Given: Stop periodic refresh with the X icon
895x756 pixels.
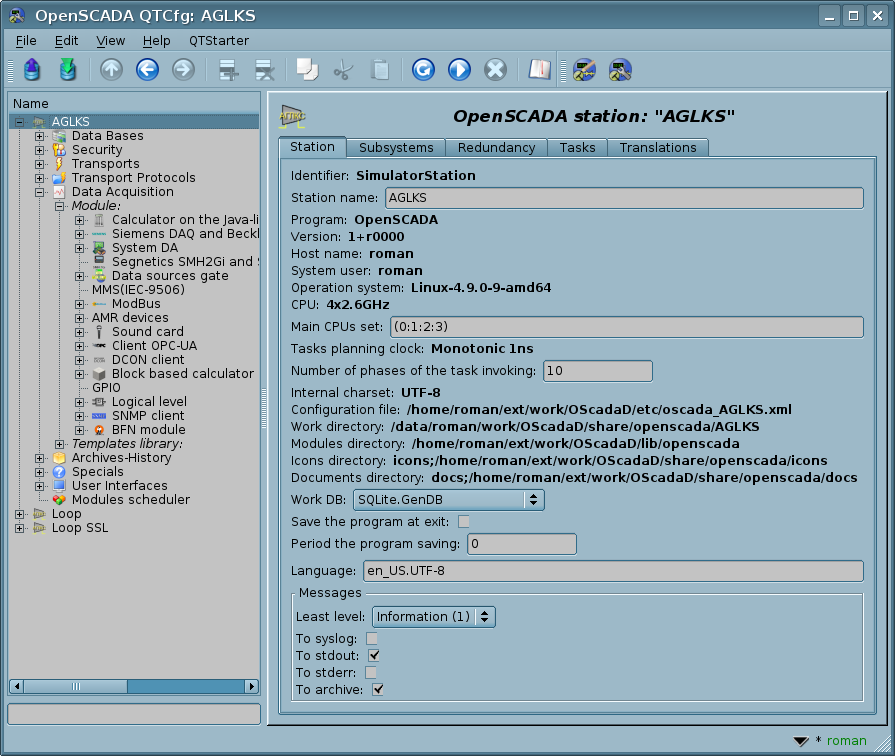Looking at the screenshot, I should pos(495,70).
